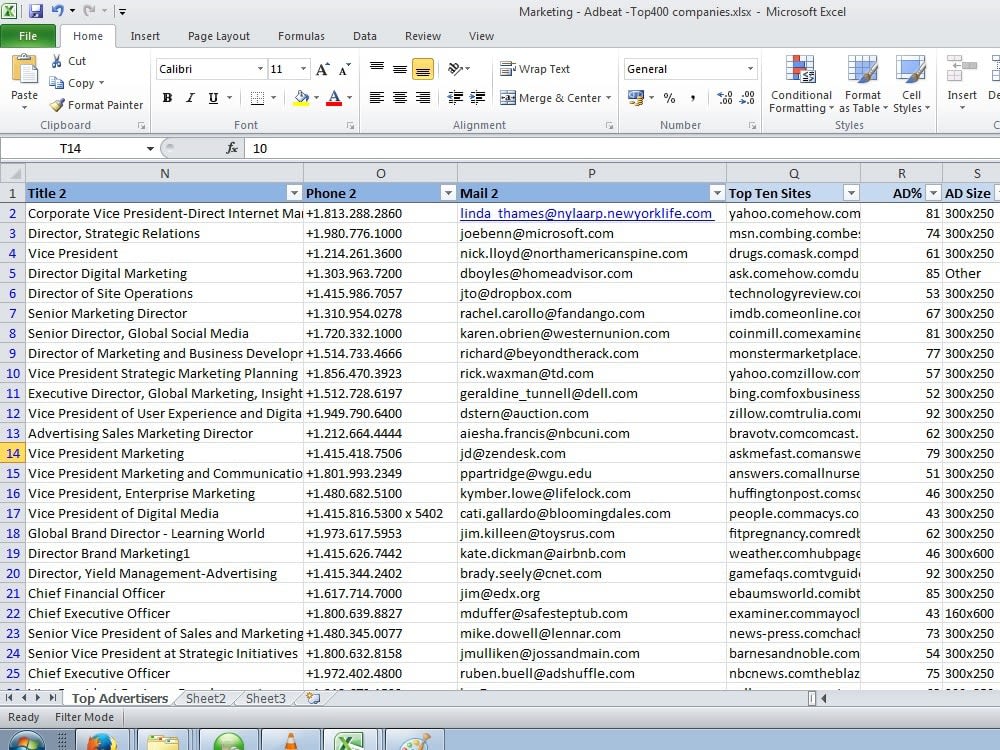Switch to the Formulas ribbon tab

coord(301,35)
